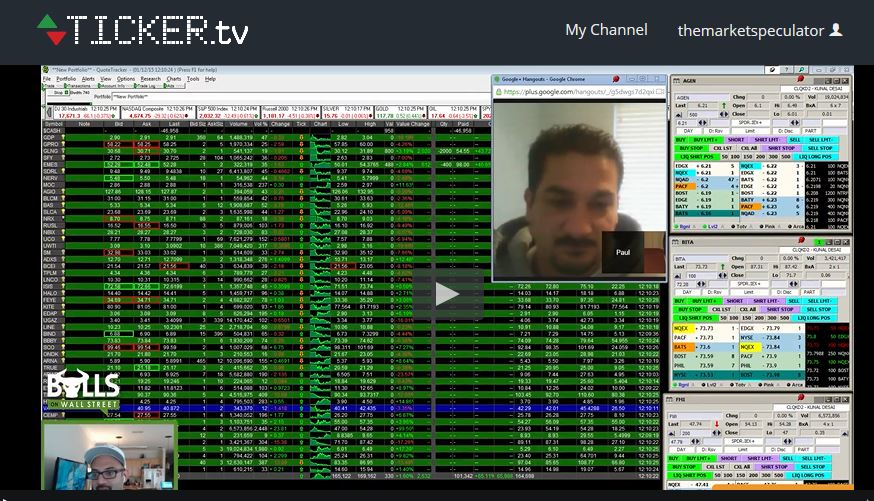The width and height of the screenshot is (874, 501).
Task: Open the Charts menu
Action: (x=174, y=79)
